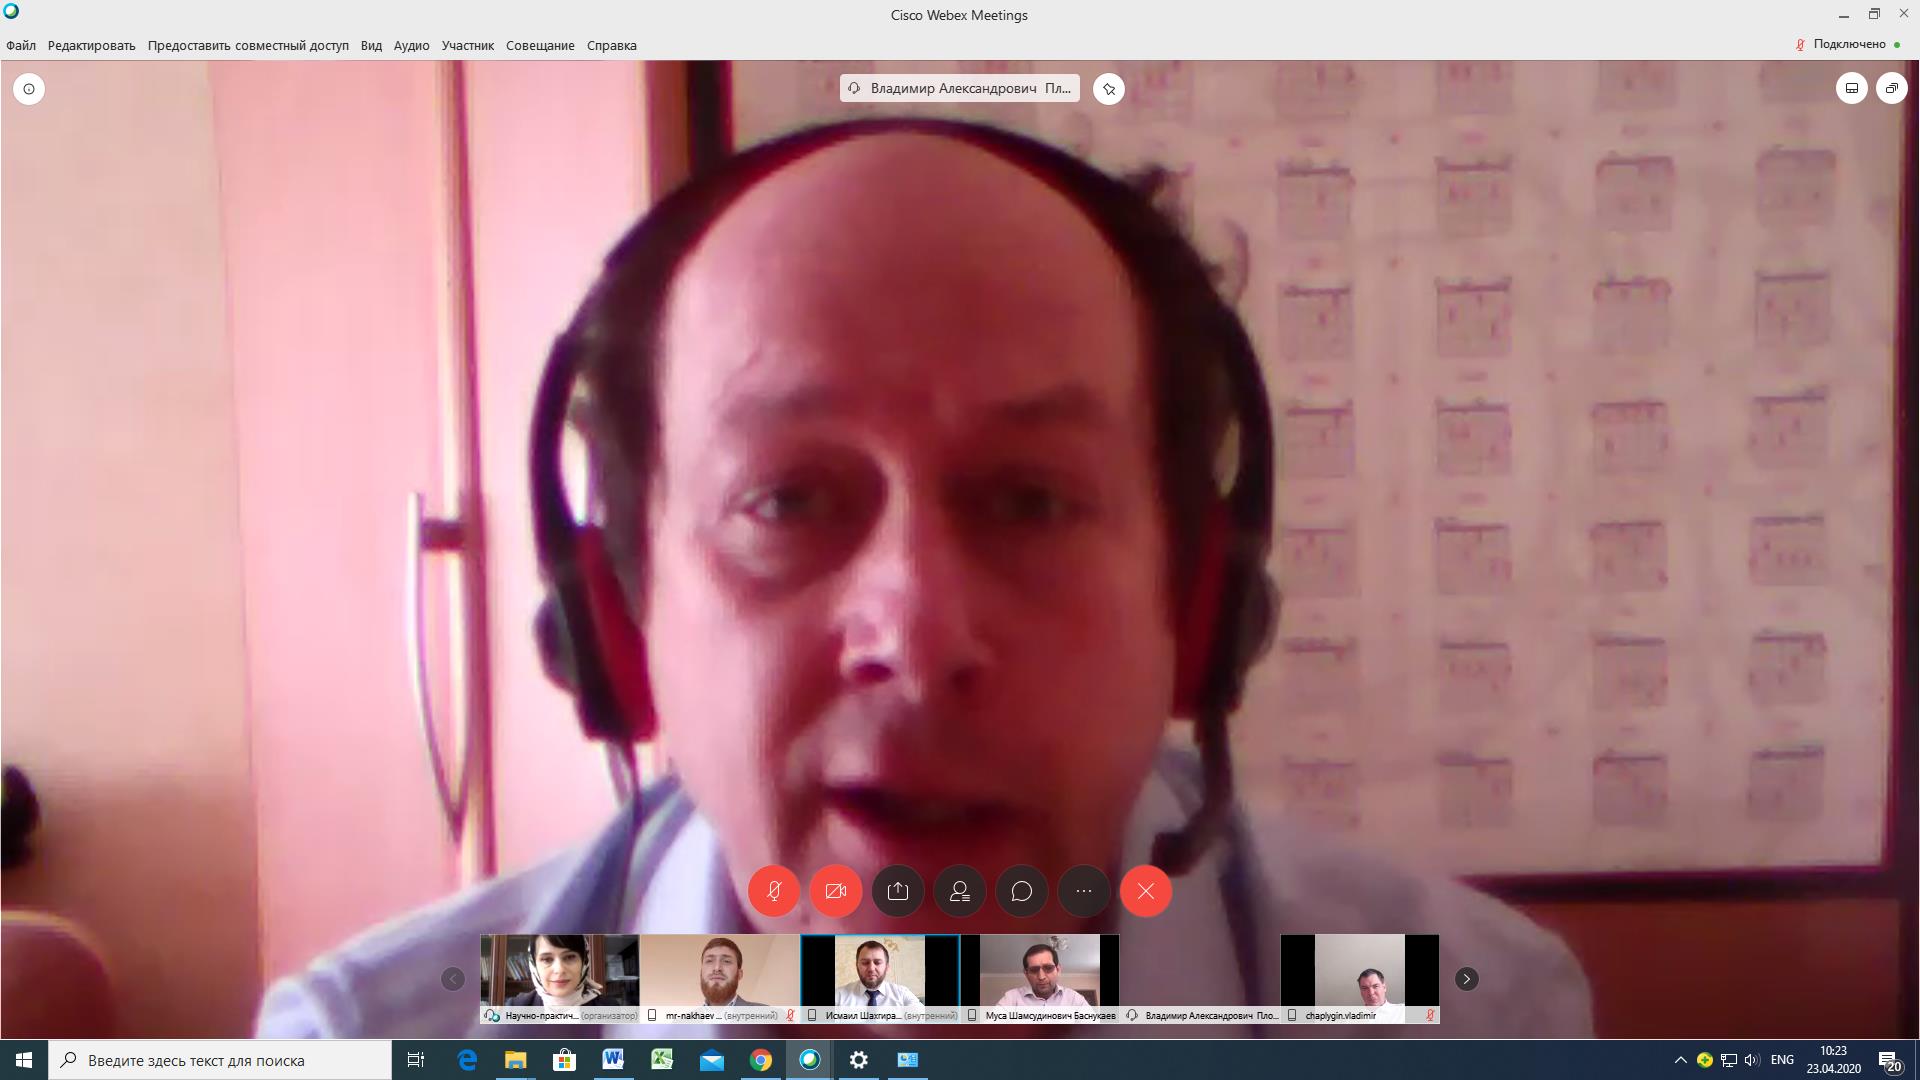Open Excel from taskbar

coord(662,1060)
